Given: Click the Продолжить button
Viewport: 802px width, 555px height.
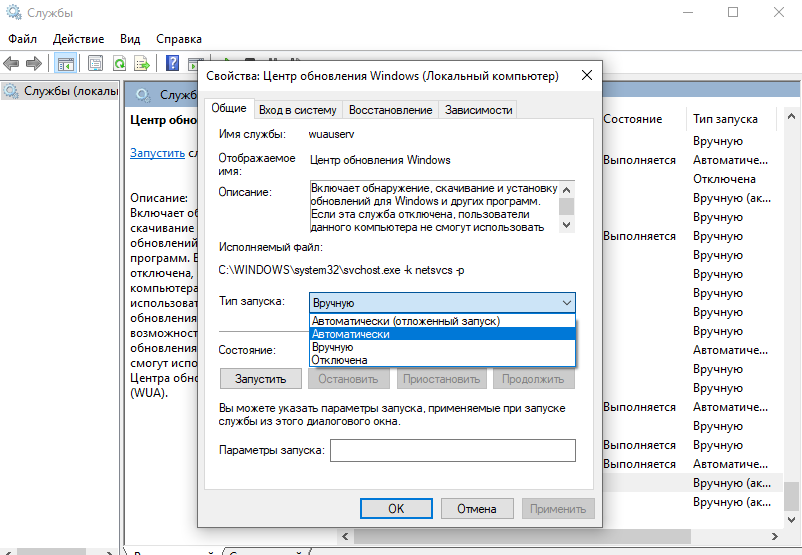Looking at the screenshot, I should coord(533,379).
